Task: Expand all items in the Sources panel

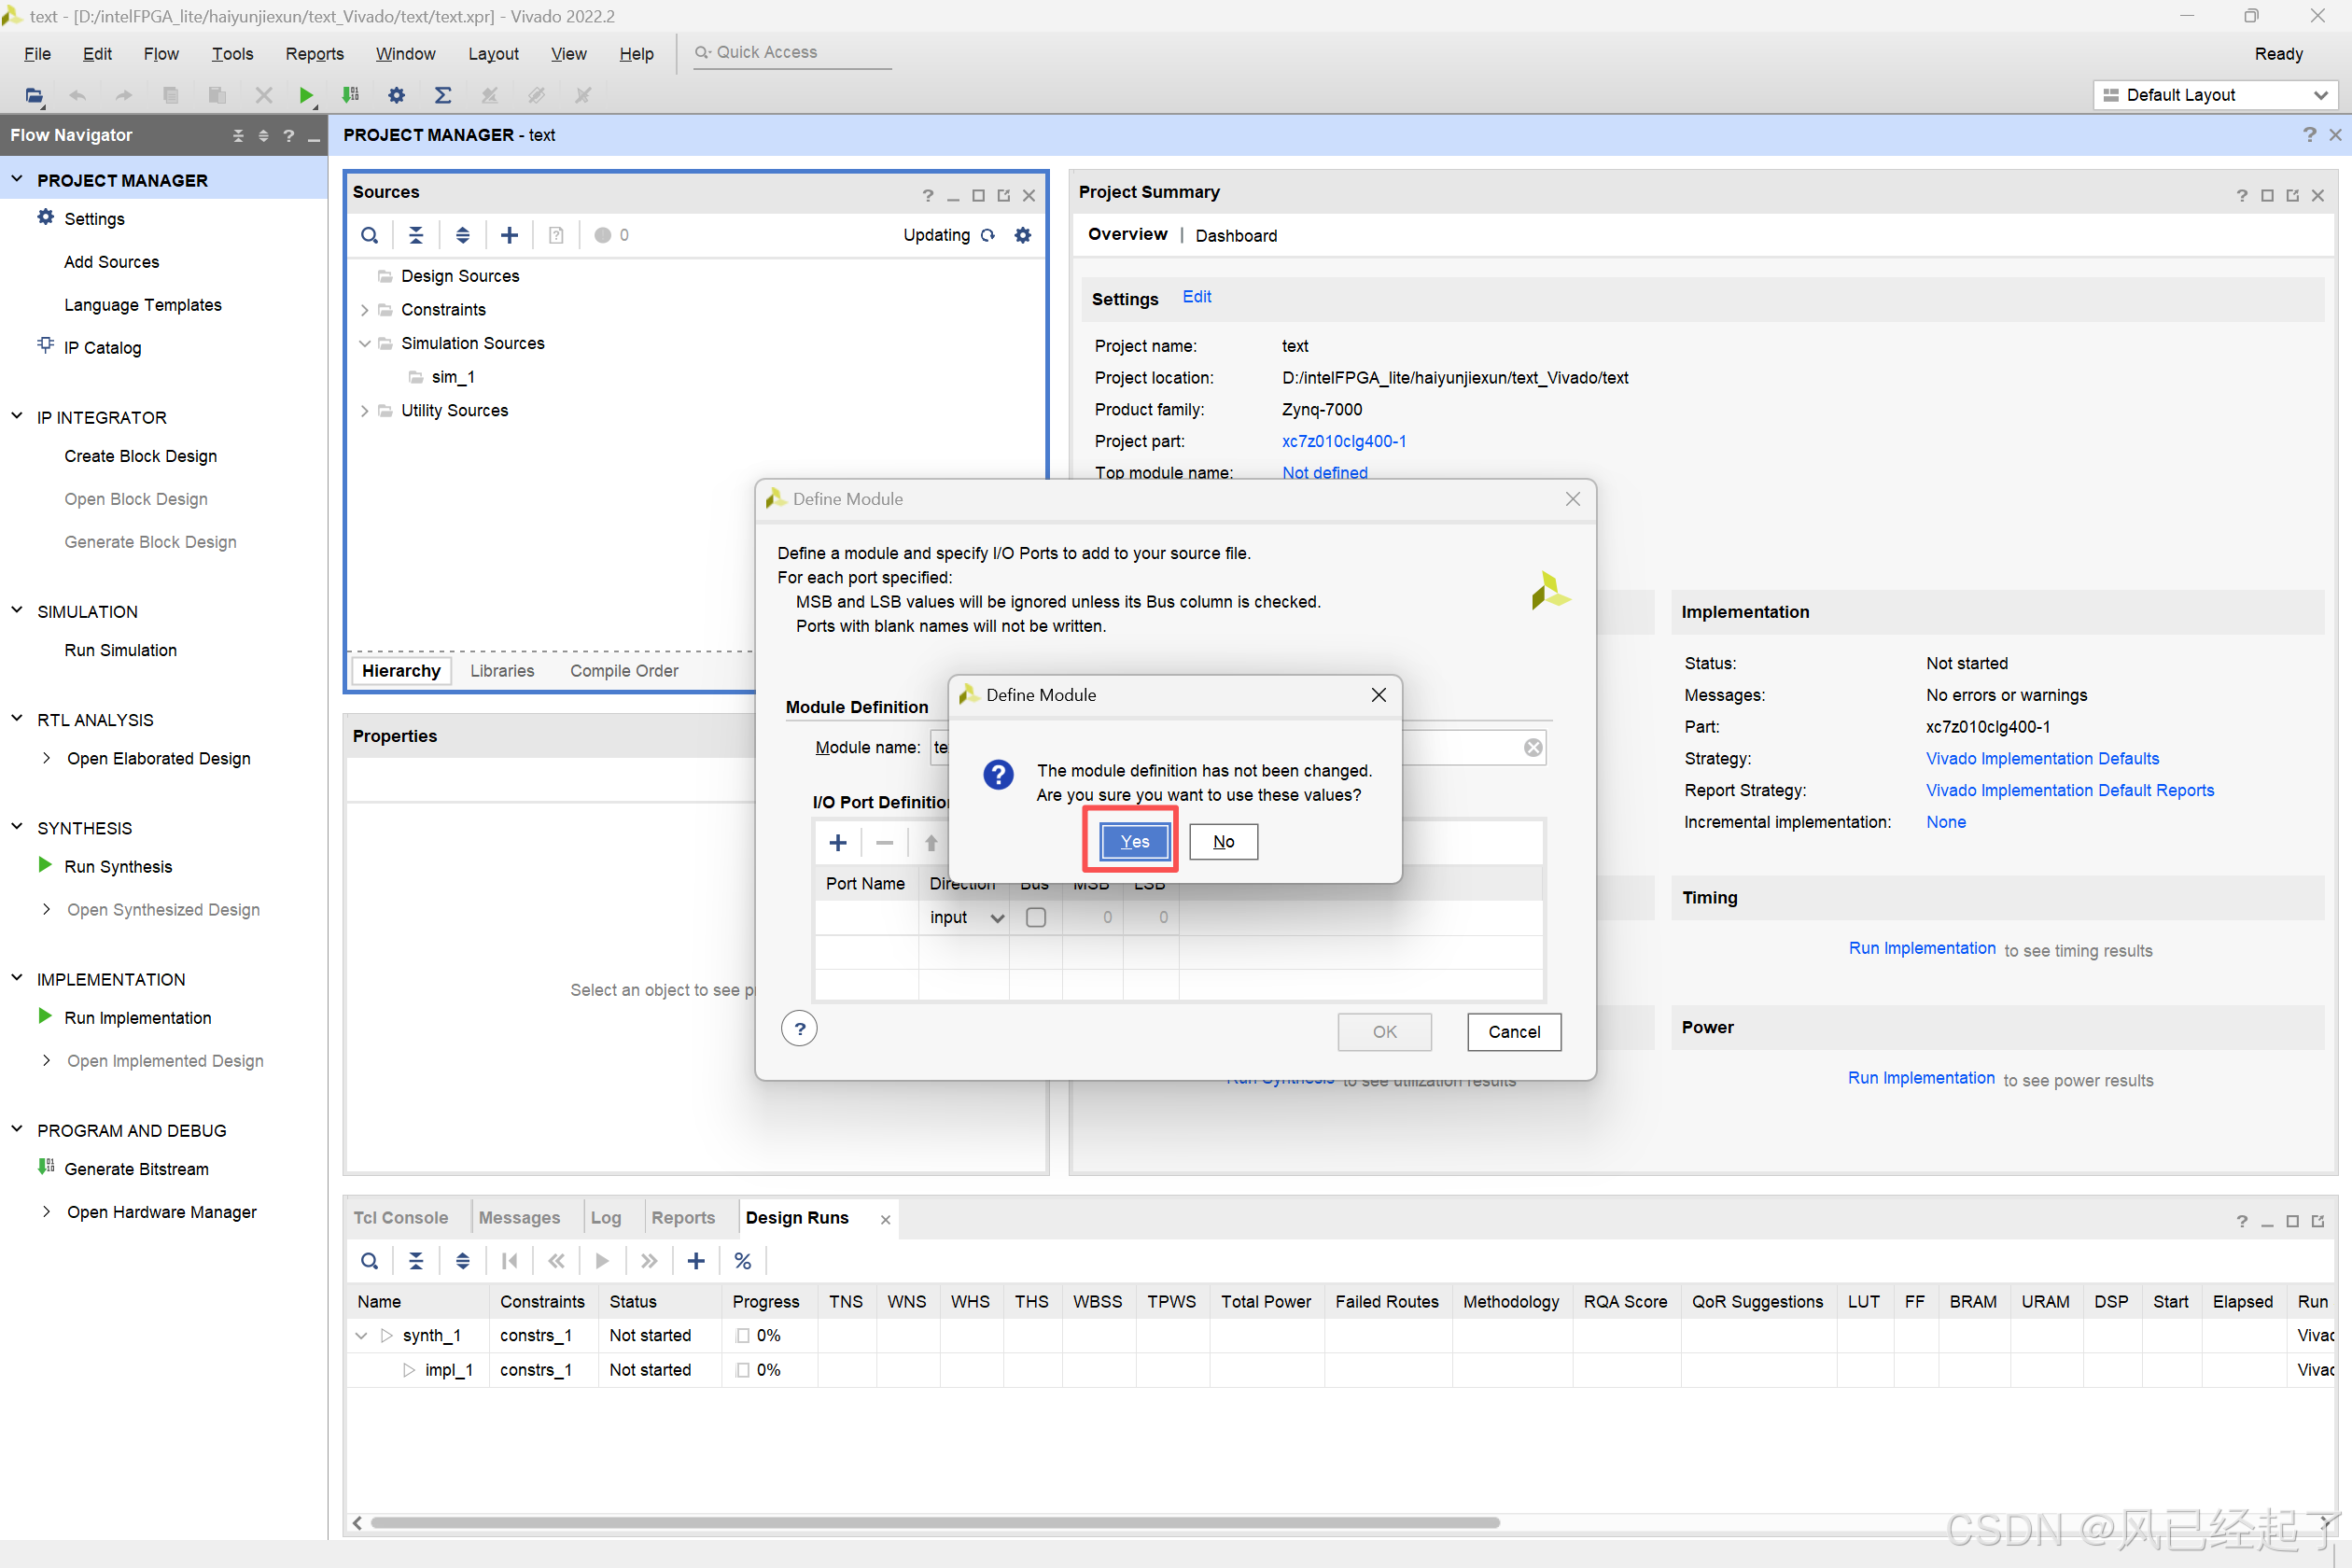Action: 462,235
